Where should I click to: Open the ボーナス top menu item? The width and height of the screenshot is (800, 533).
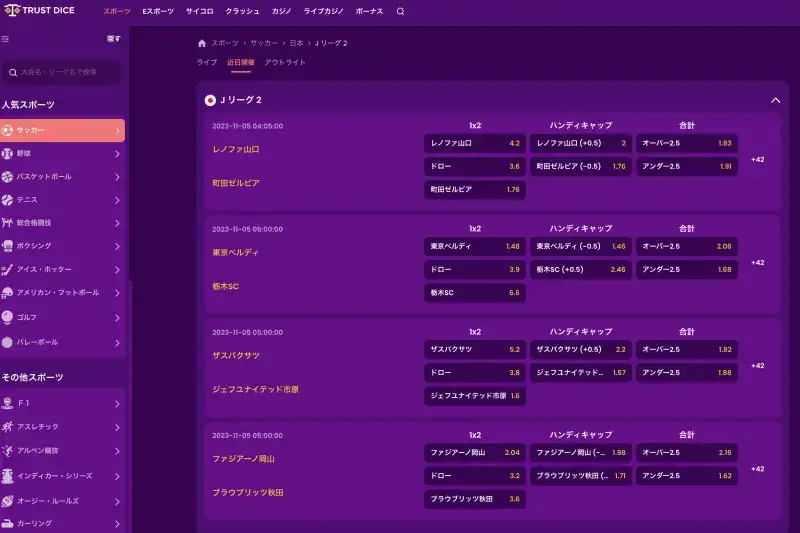click(x=369, y=11)
